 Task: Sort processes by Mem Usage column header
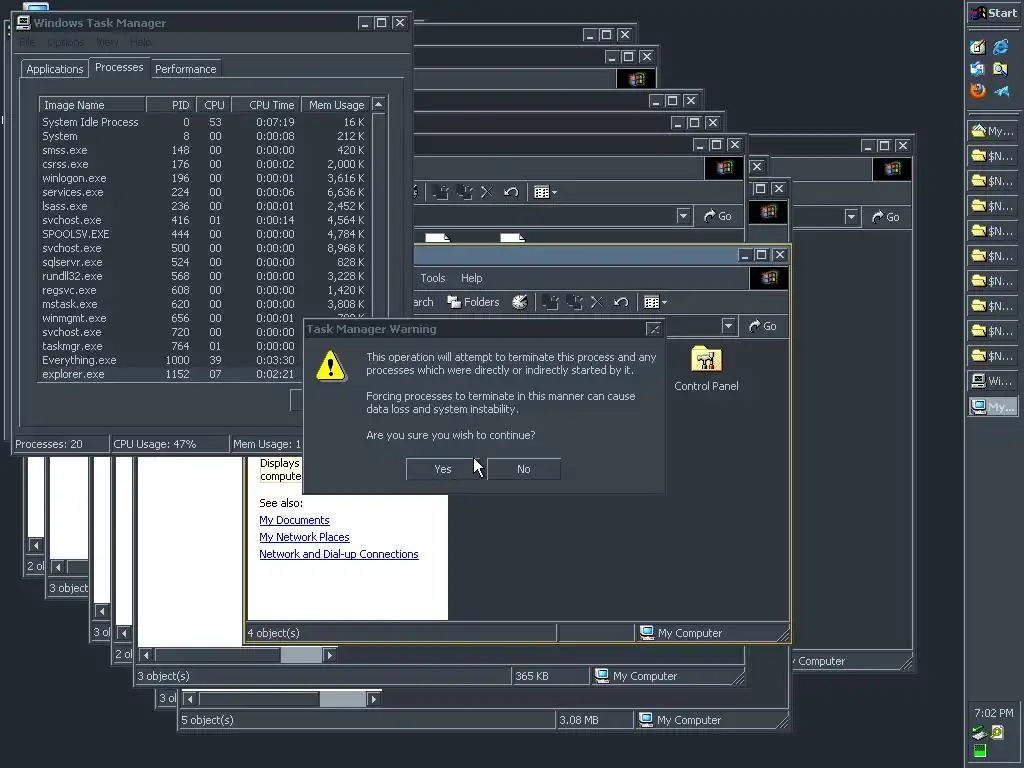pyautogui.click(x=336, y=104)
